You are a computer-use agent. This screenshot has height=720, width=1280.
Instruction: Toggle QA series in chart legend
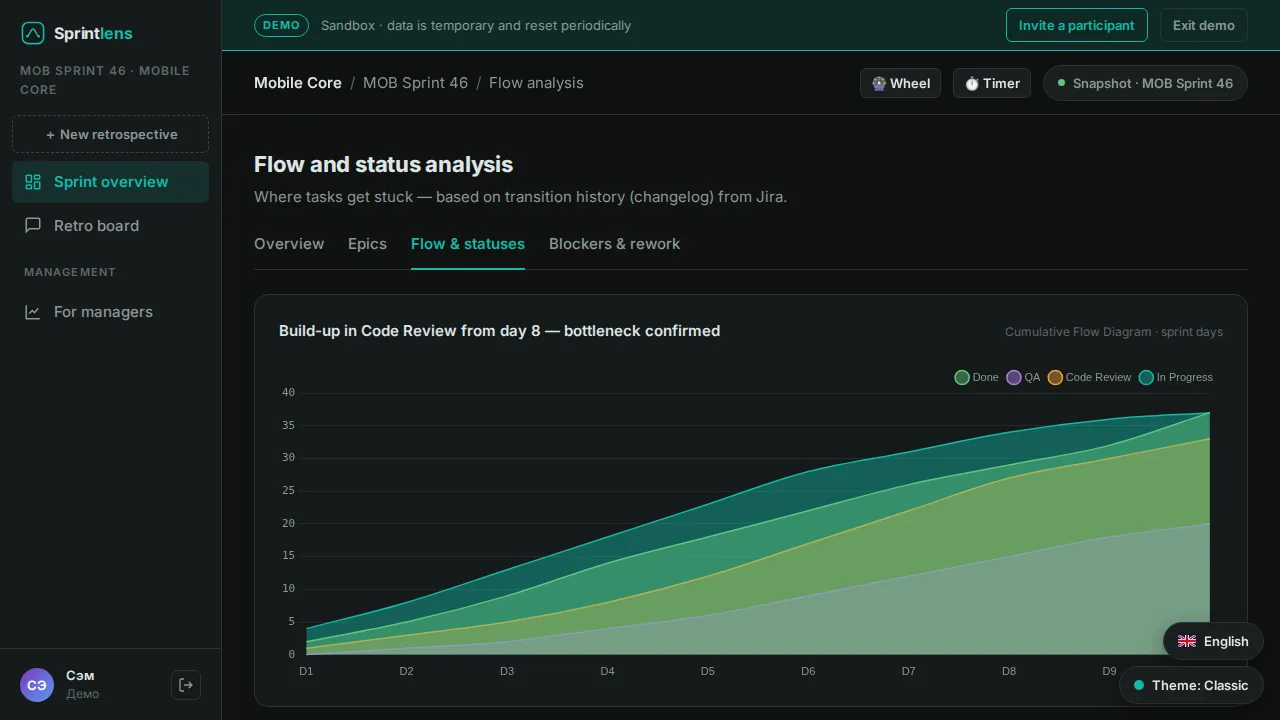1024,377
